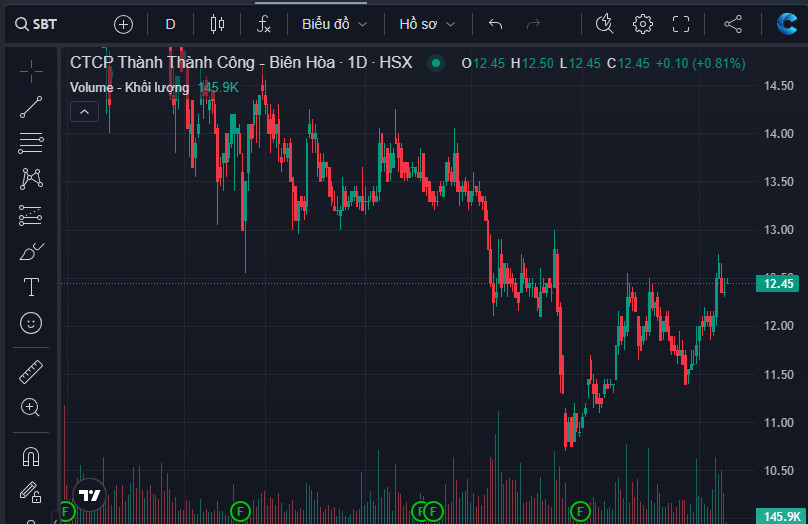The width and height of the screenshot is (808, 524).
Task: Toggle magnet mode on the sidebar
Action: tap(31, 456)
